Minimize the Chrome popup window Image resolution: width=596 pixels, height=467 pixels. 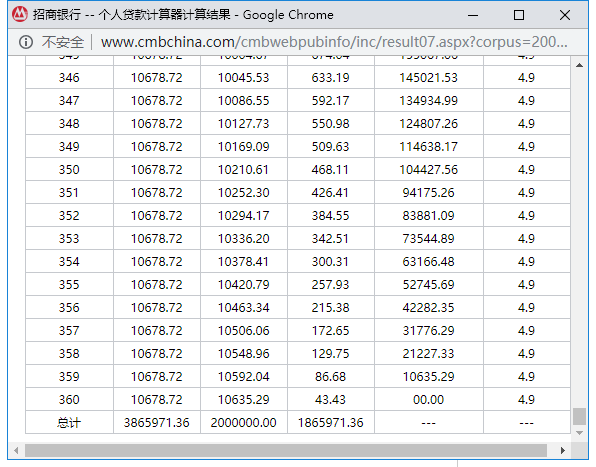click(x=472, y=15)
